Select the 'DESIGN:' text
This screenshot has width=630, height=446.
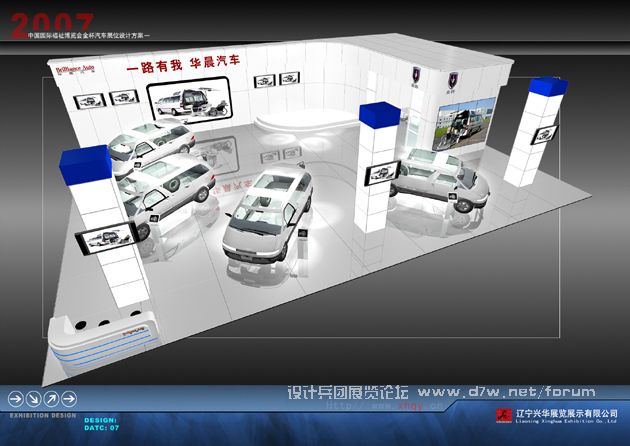(100, 420)
